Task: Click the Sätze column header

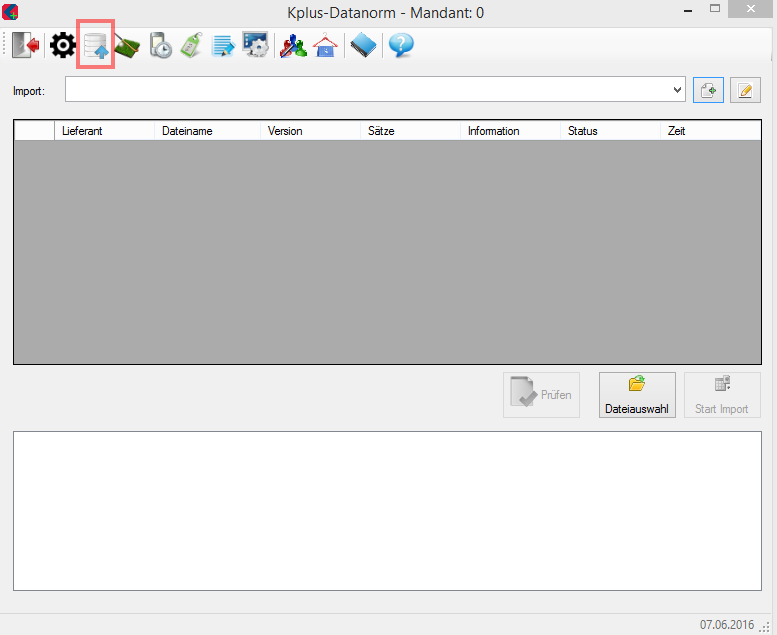Action: coord(410,131)
